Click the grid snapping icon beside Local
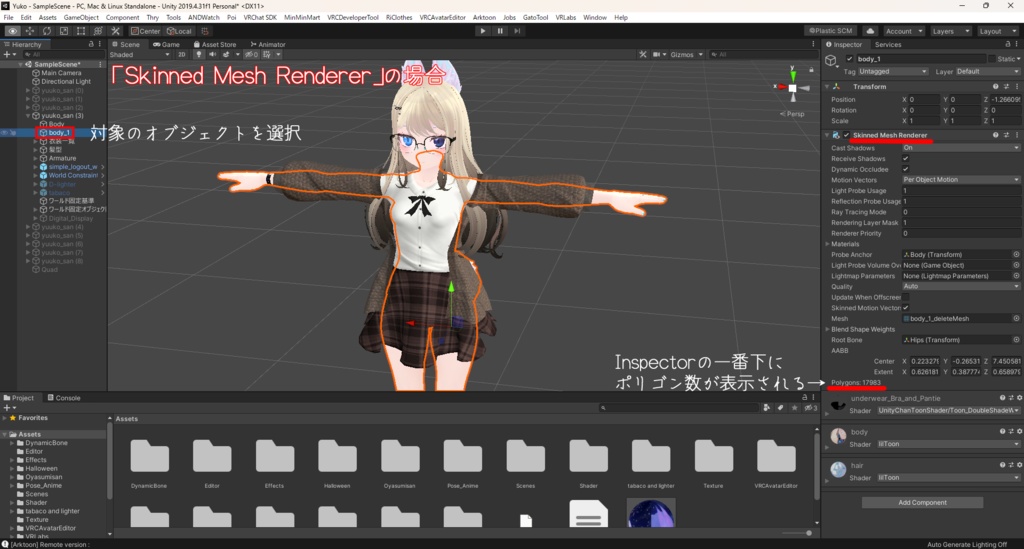The width and height of the screenshot is (1024, 549). click(204, 31)
